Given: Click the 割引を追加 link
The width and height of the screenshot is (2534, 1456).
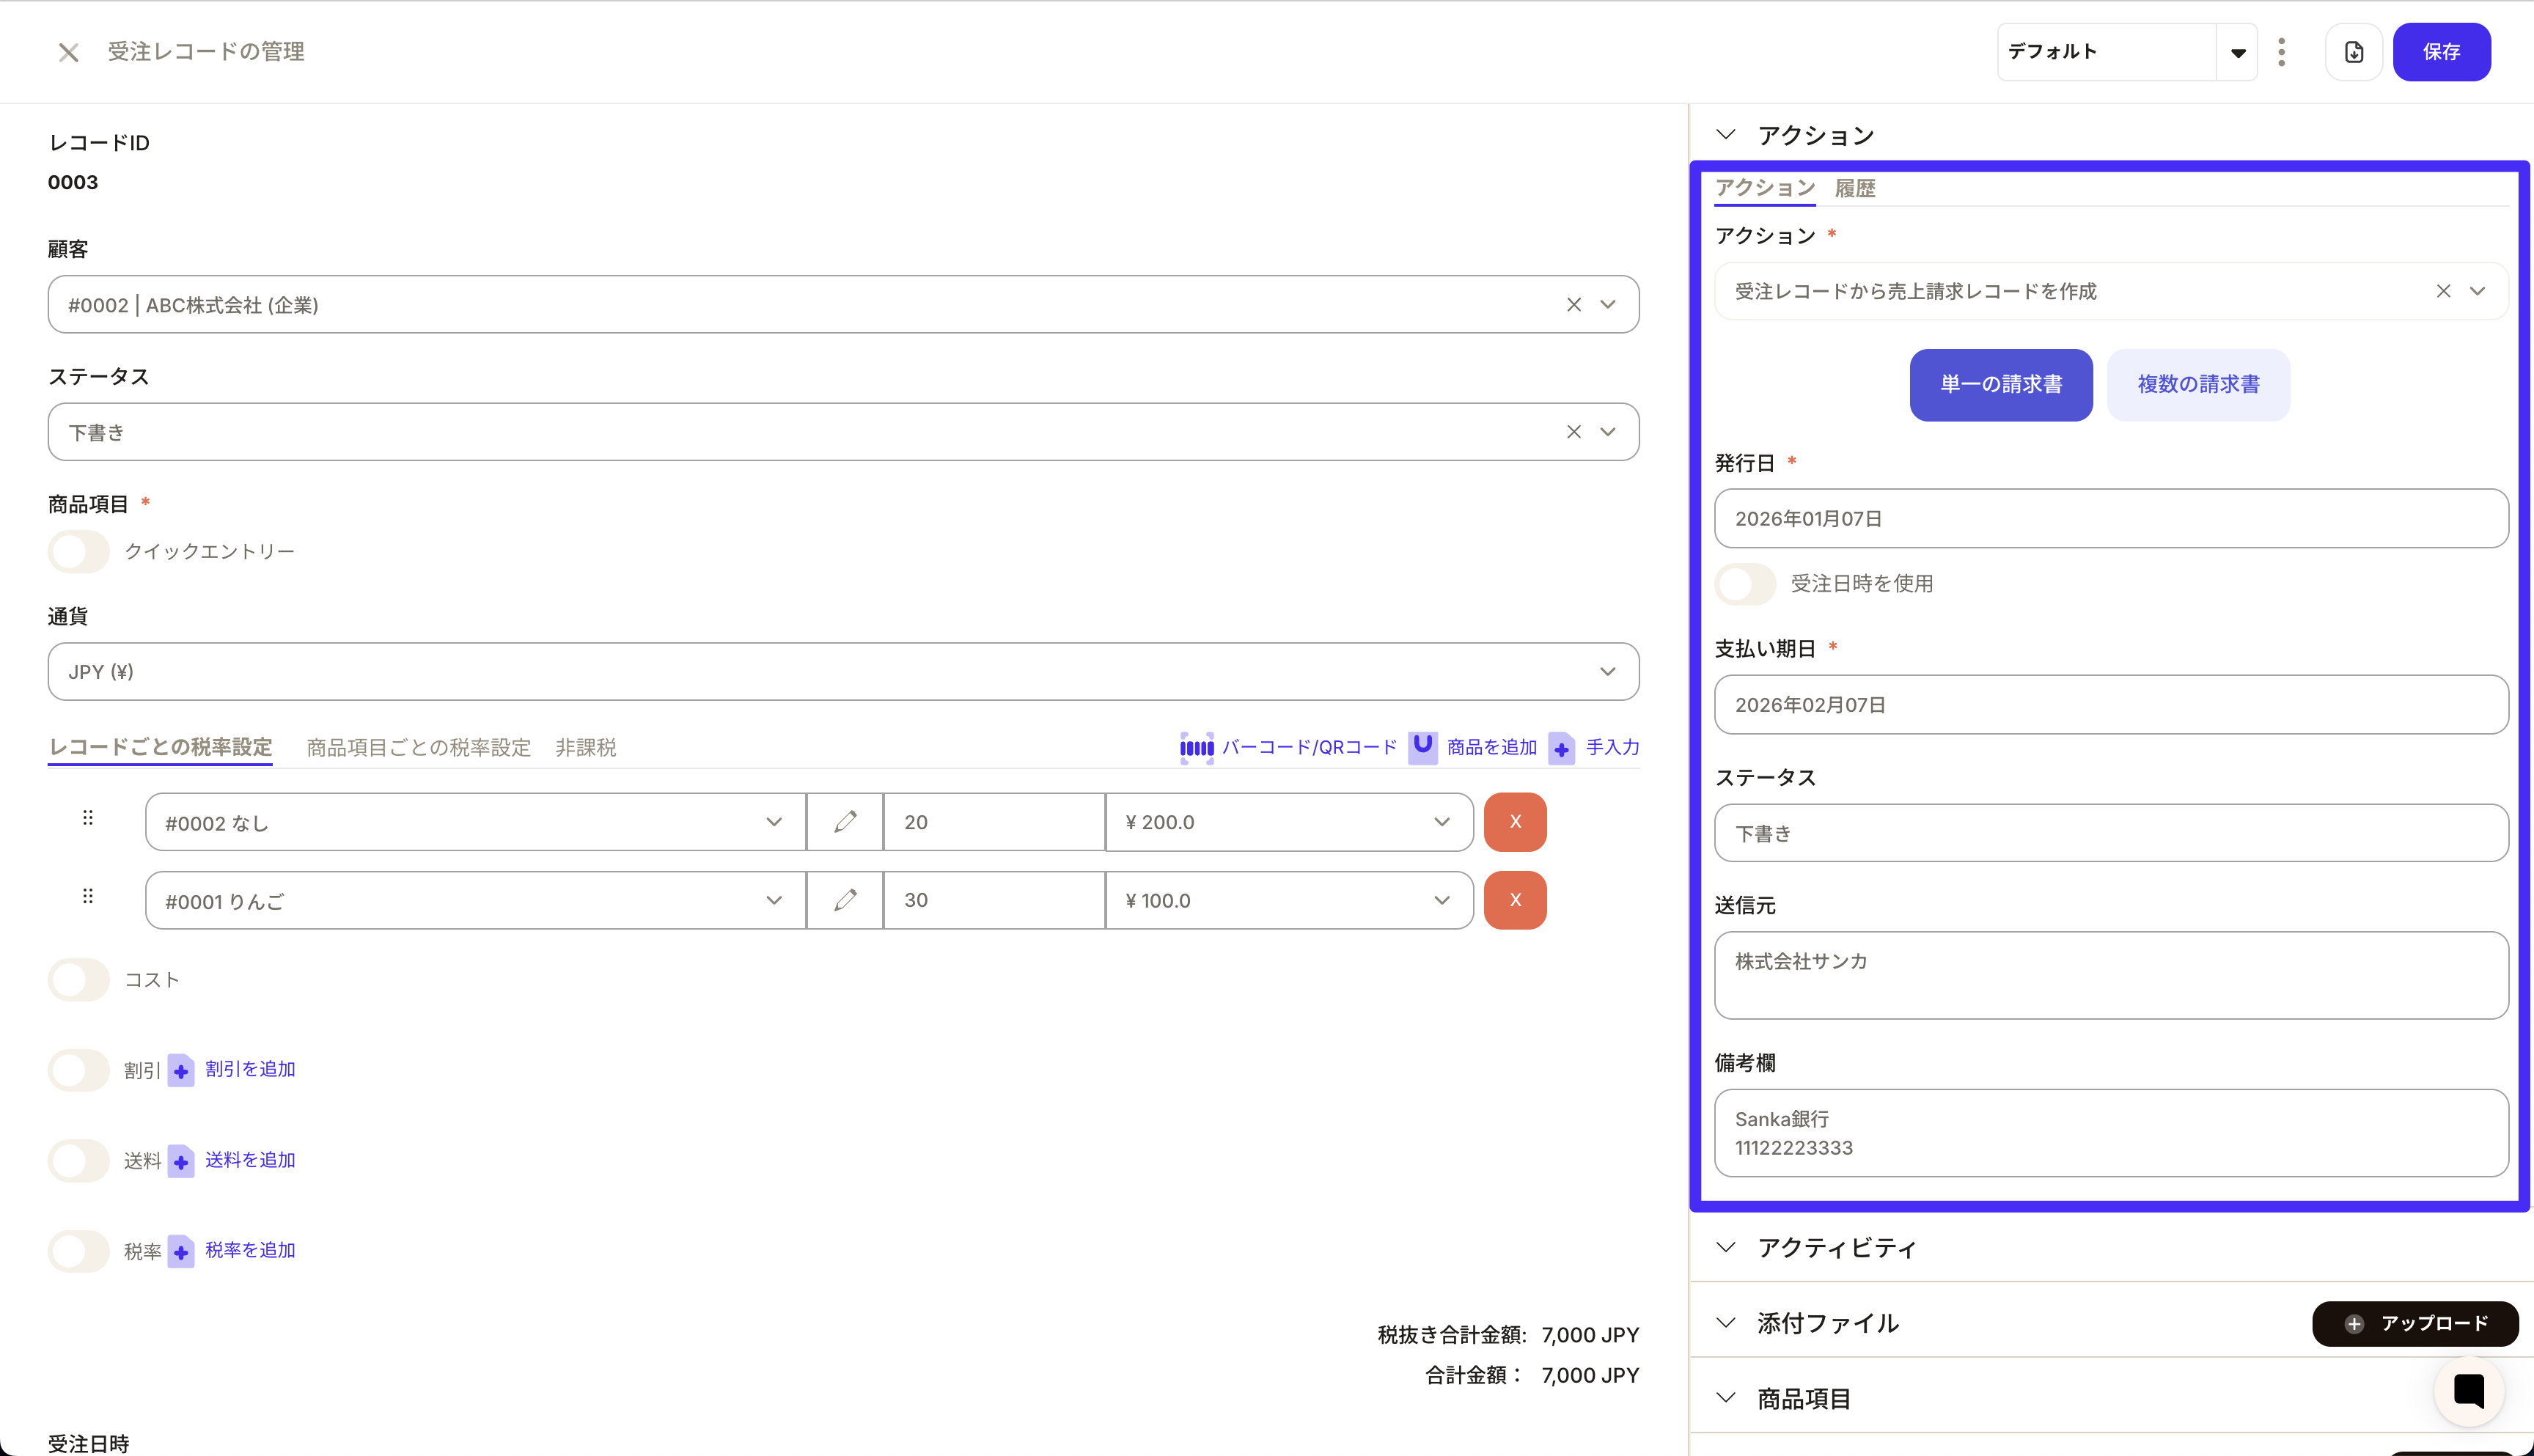Looking at the screenshot, I should [x=249, y=1069].
